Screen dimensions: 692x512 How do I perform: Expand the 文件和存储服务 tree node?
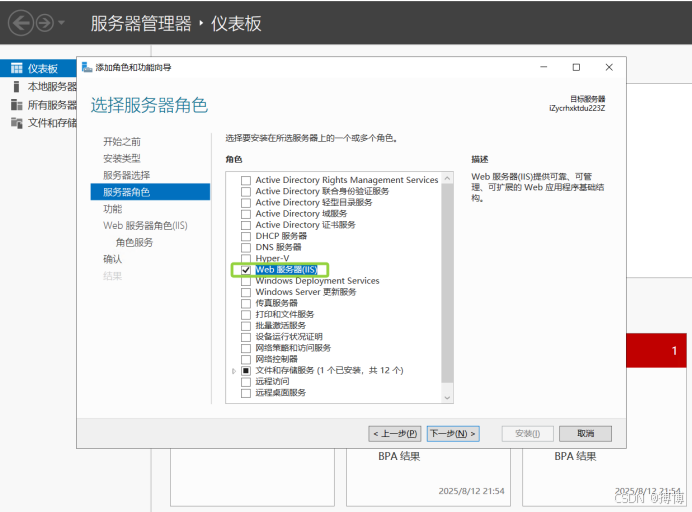[x=234, y=371]
